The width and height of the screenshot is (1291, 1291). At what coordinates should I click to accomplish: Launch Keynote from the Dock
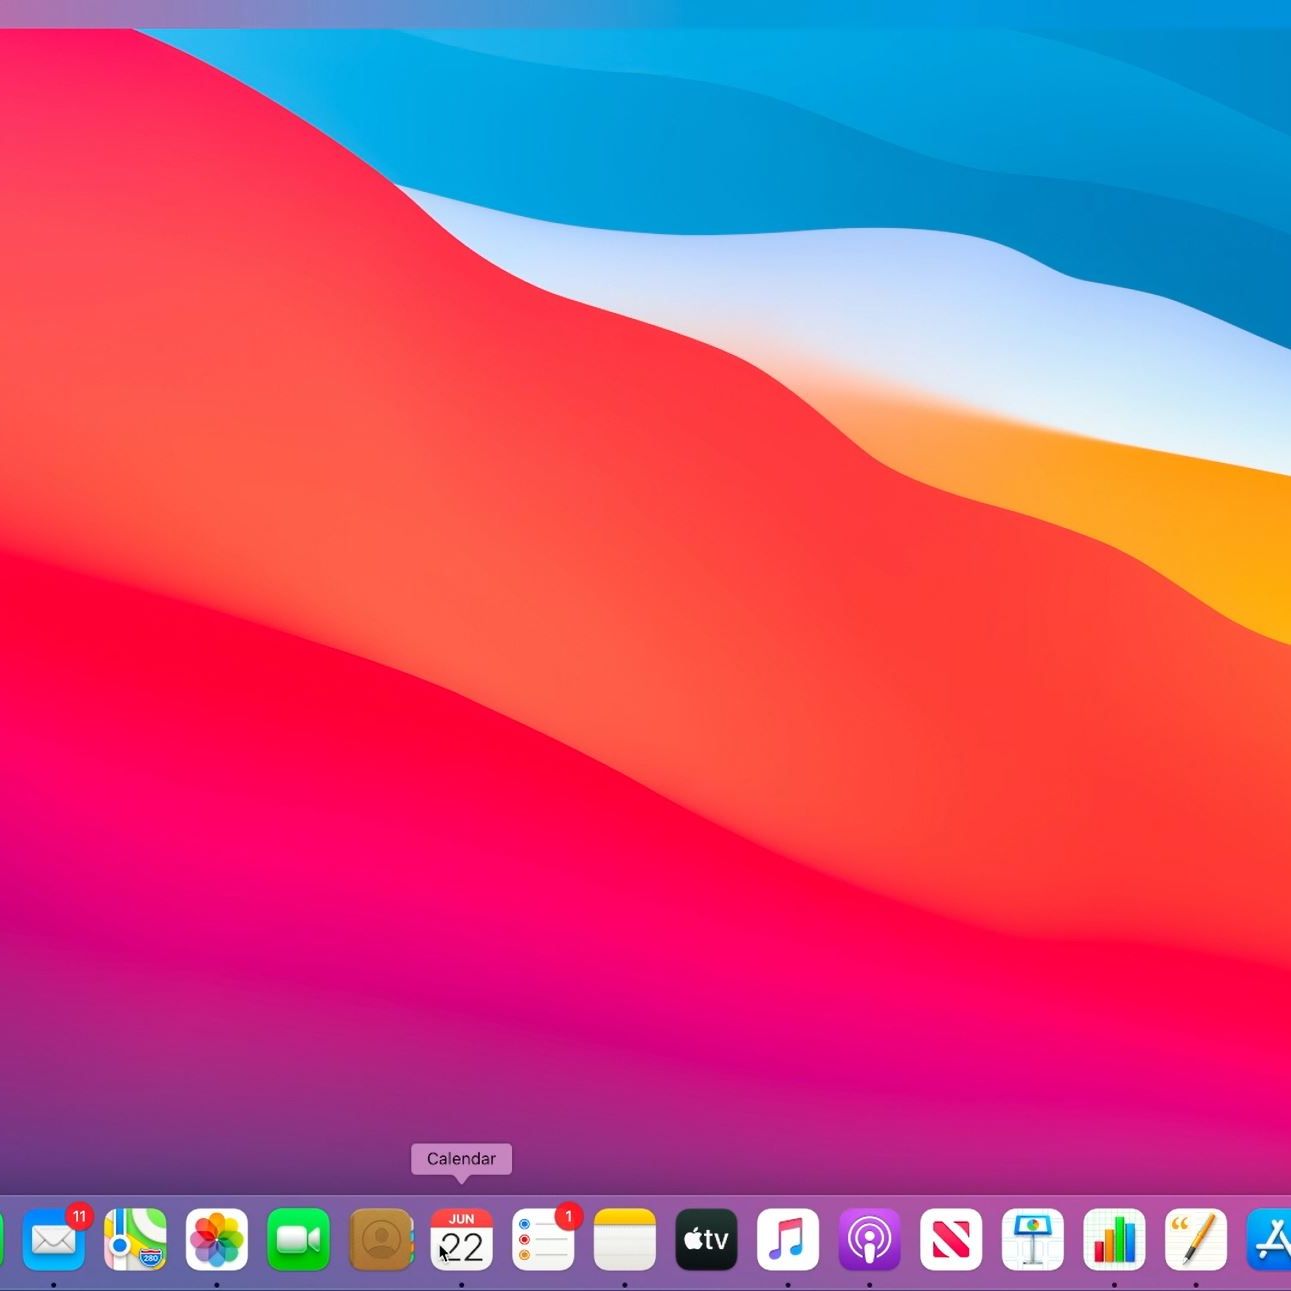click(x=1033, y=1240)
